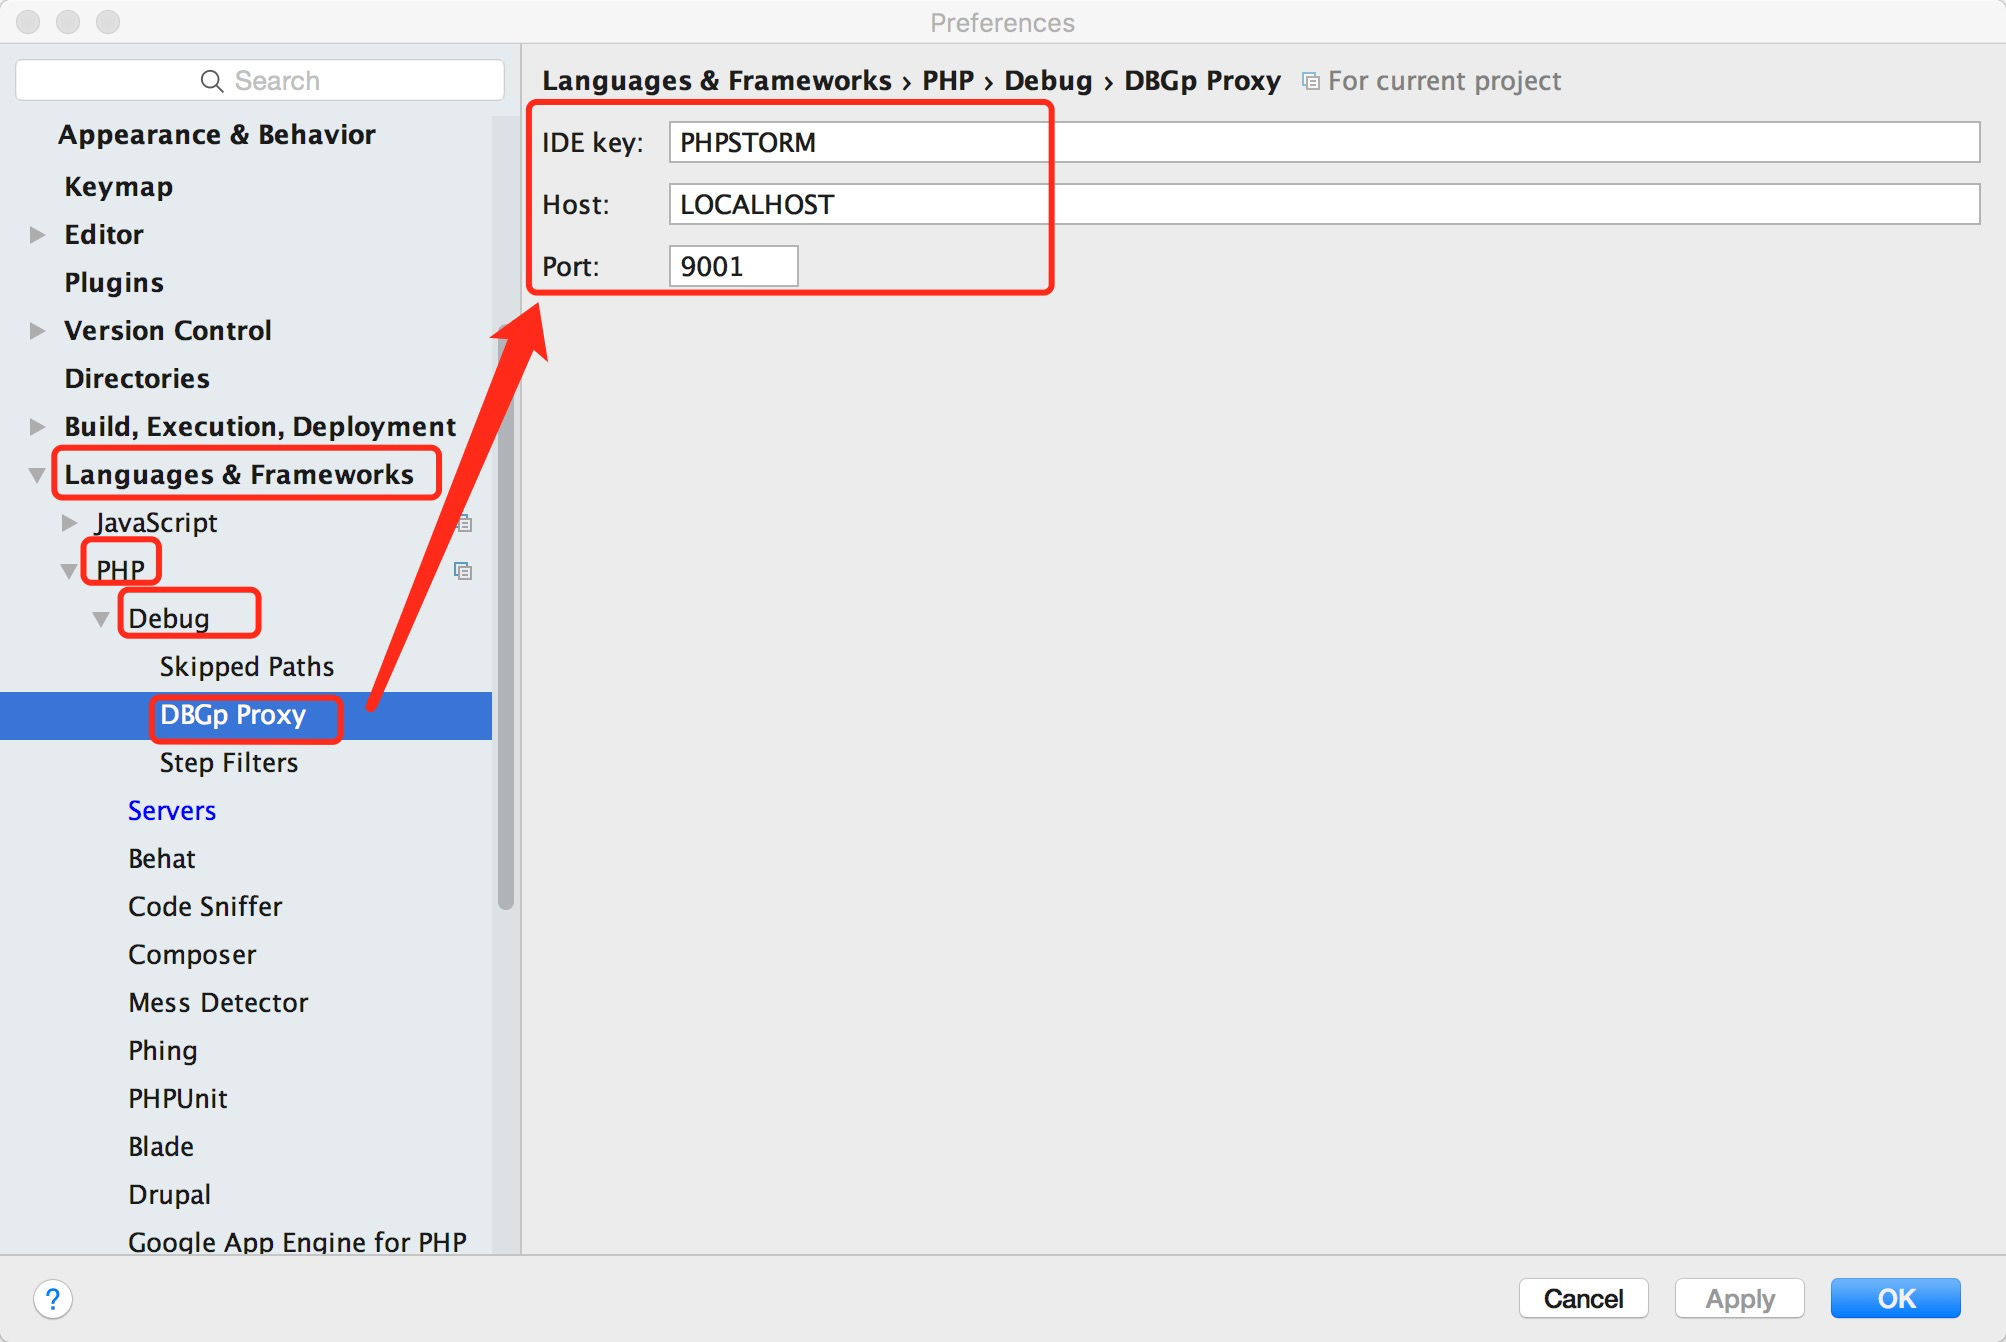Open Appearance & Behavior settings

(x=217, y=135)
